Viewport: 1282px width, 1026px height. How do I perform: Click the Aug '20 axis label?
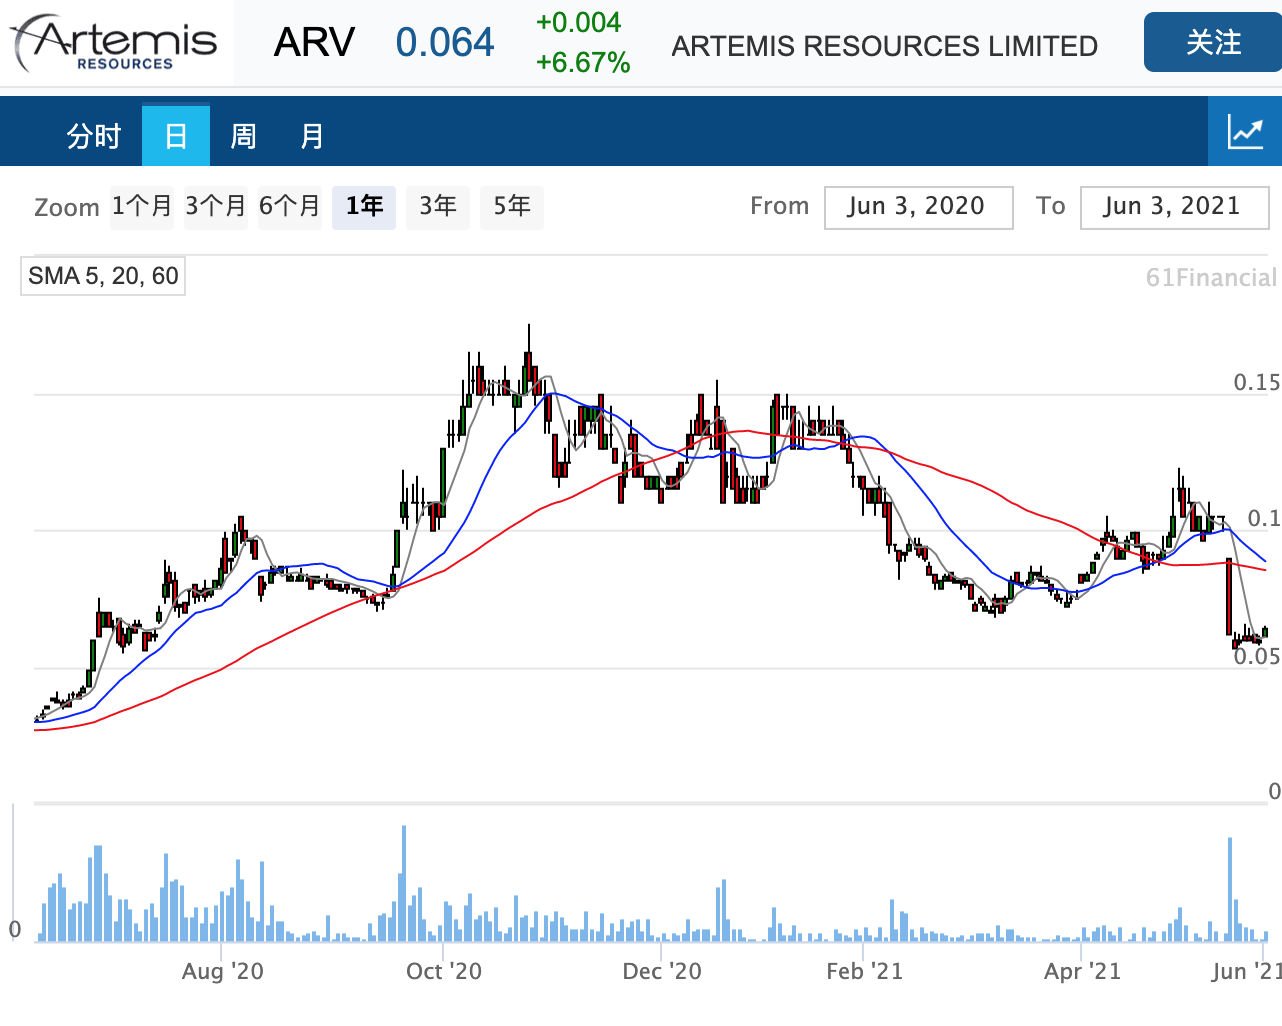223,971
